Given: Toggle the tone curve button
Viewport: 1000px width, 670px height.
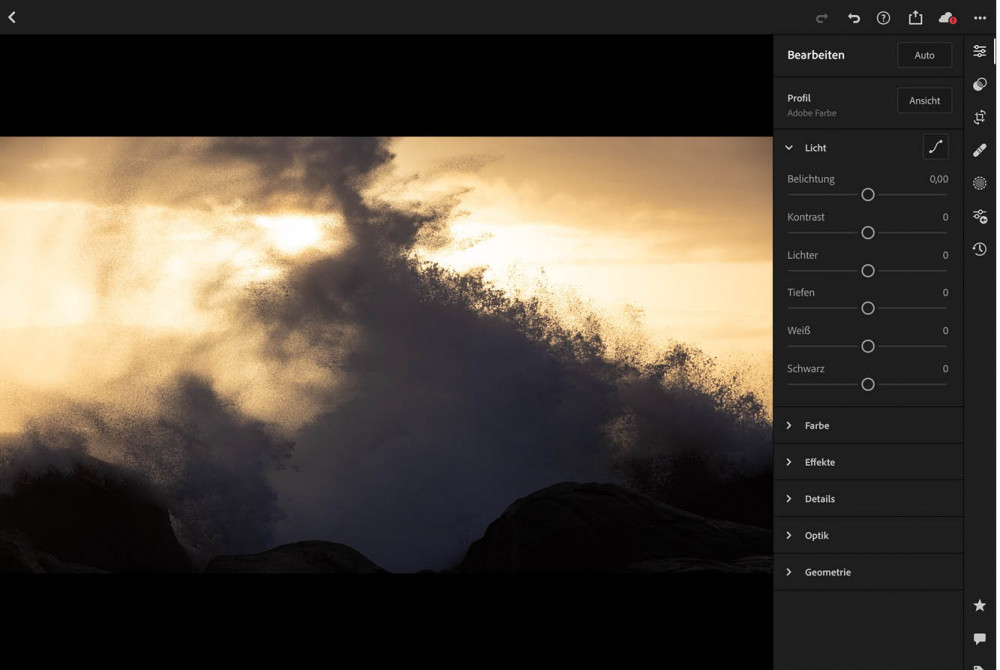Looking at the screenshot, I should click(x=935, y=147).
